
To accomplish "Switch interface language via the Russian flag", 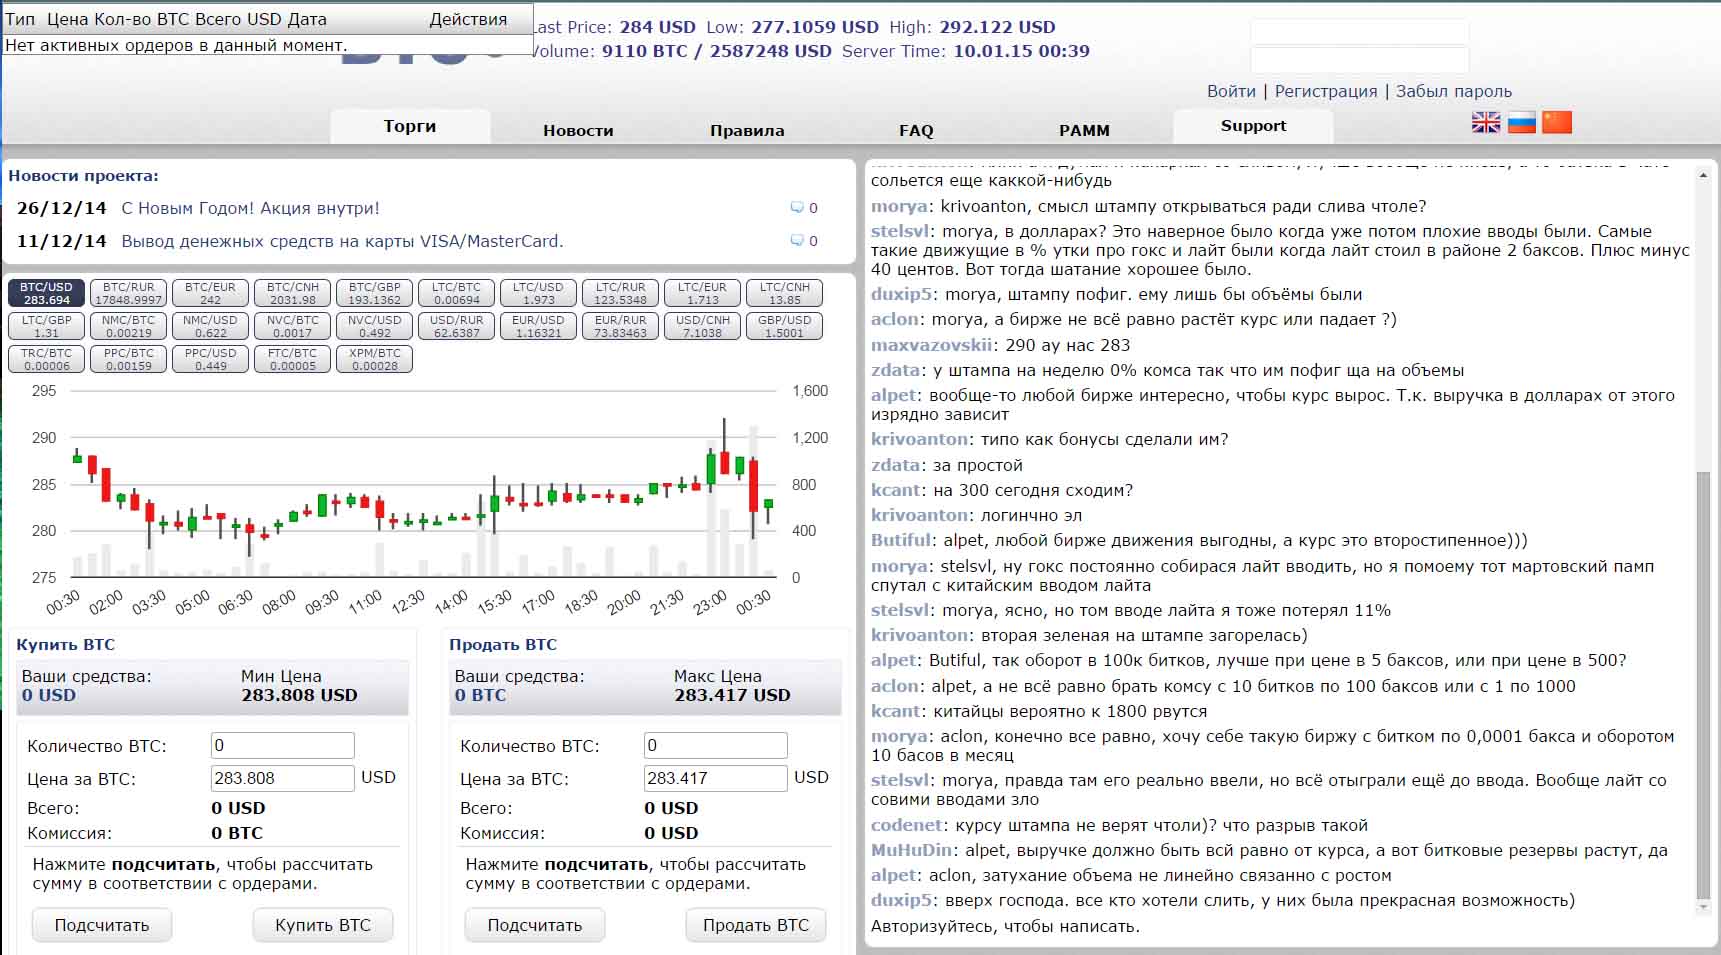I will [x=1522, y=122].
